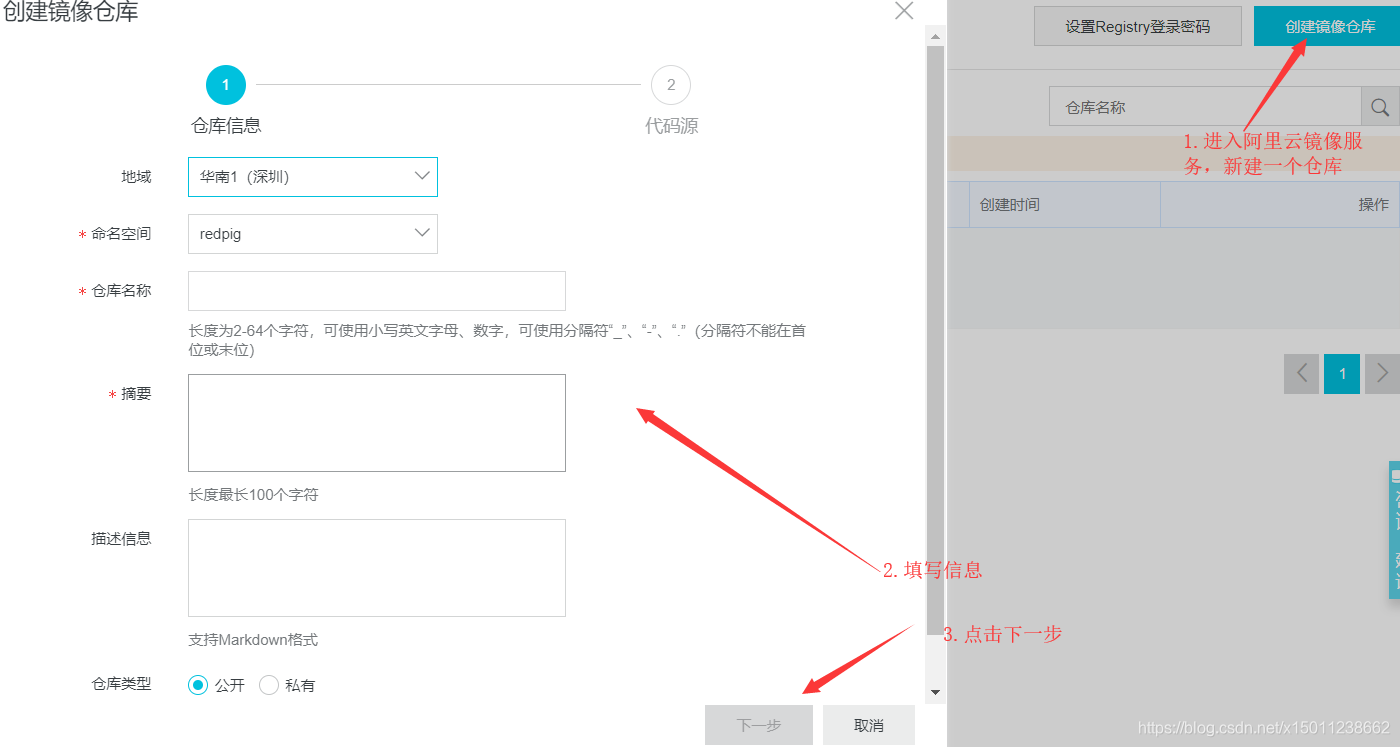The height and width of the screenshot is (747, 1400).
Task: Click the 创建镜像仓库 button at top right
Action: click(1327, 26)
